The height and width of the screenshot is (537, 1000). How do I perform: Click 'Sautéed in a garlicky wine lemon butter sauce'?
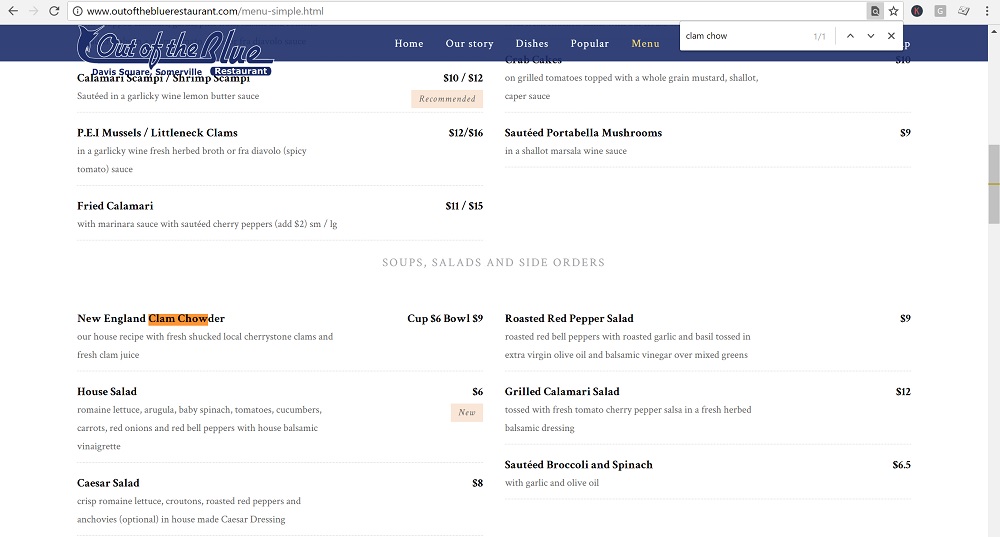[x=168, y=96]
